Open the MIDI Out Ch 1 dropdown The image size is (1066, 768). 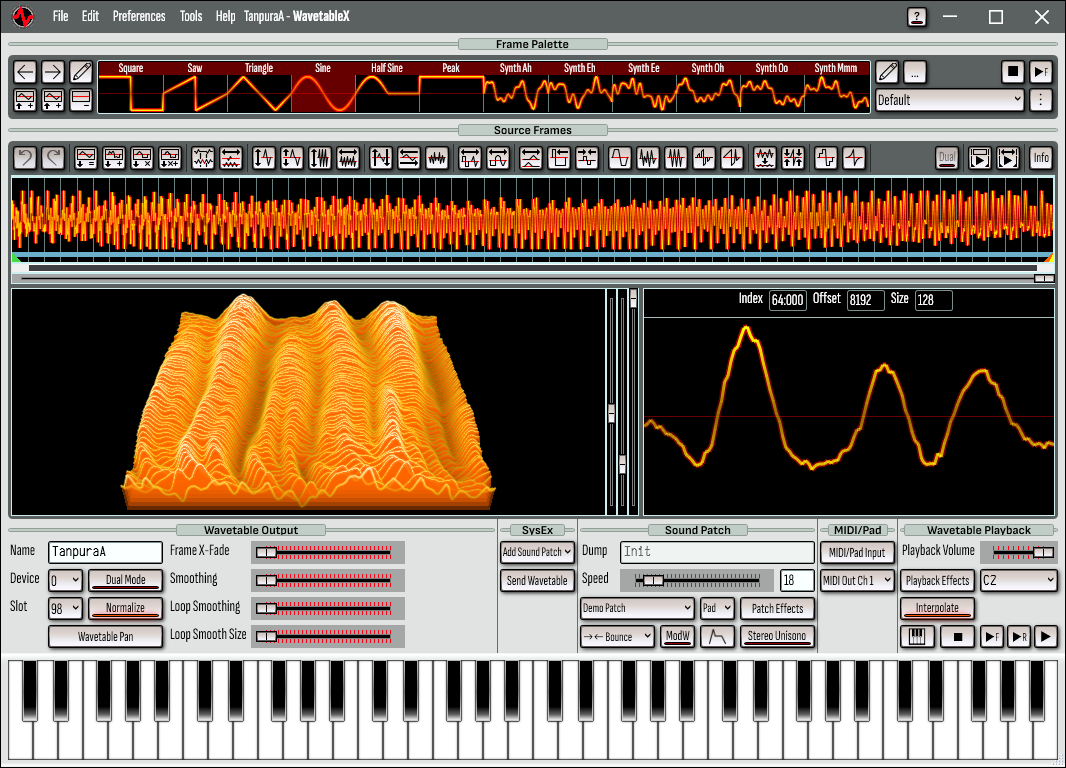[857, 580]
